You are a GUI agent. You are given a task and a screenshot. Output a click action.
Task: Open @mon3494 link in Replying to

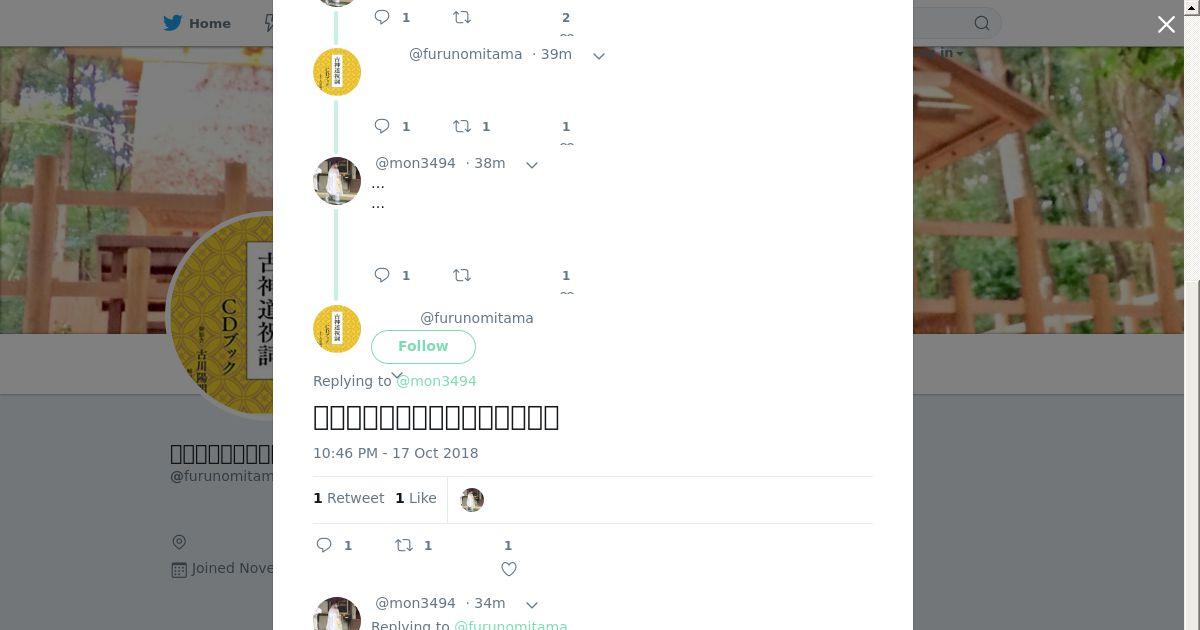(x=436, y=381)
